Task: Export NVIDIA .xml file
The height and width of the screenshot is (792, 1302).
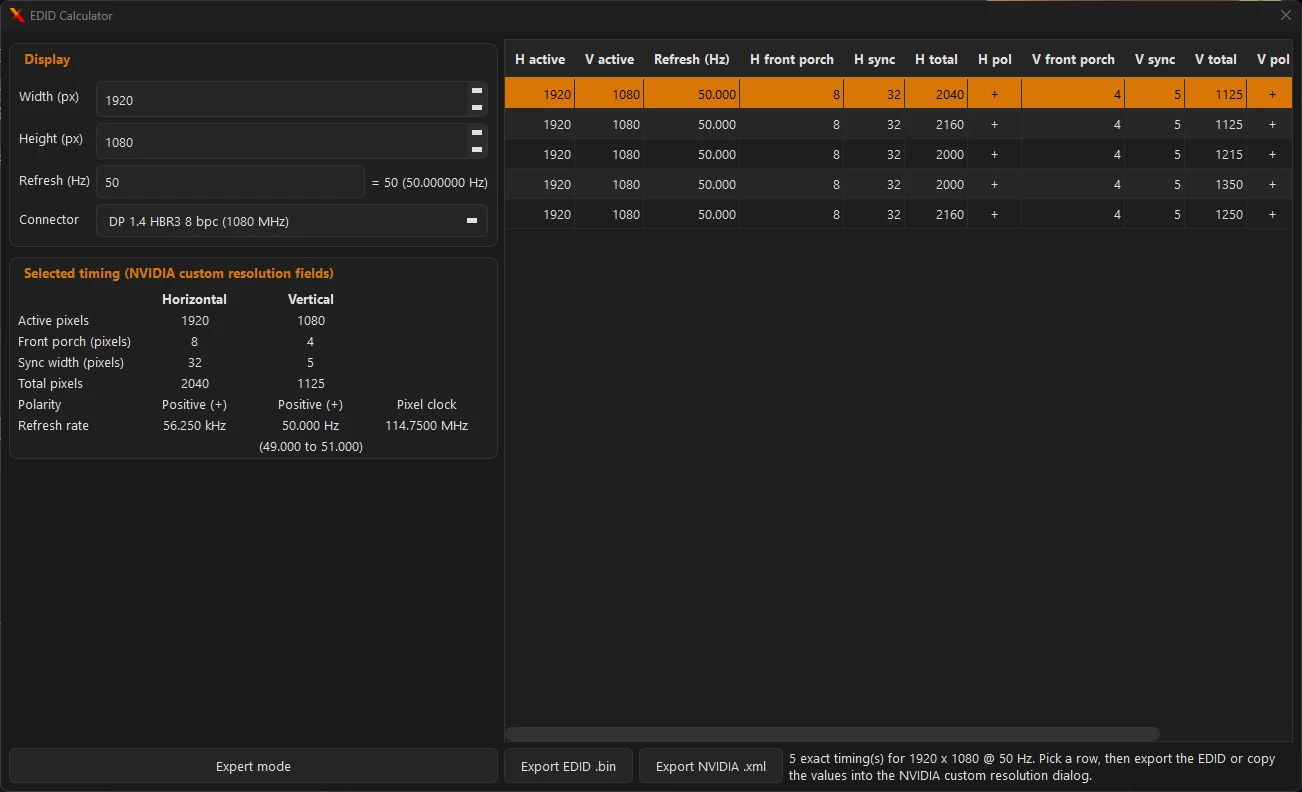Action: pyautogui.click(x=711, y=766)
